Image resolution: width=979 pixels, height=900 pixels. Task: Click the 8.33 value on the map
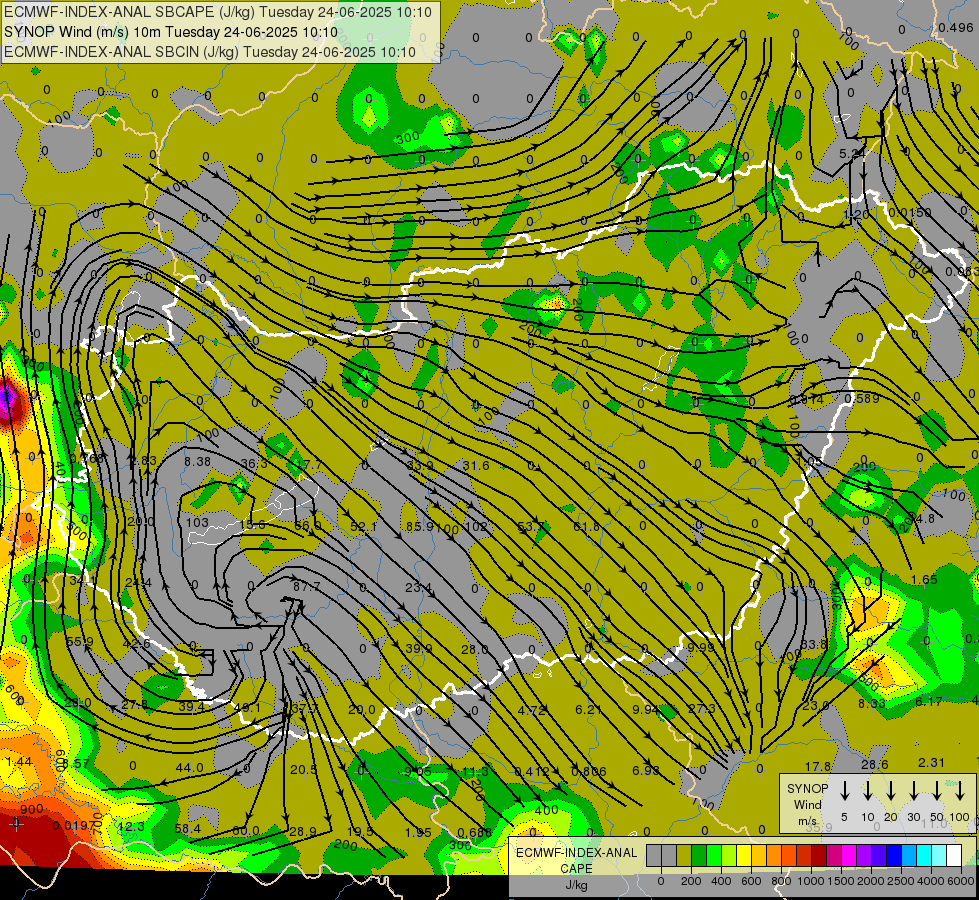point(871,703)
